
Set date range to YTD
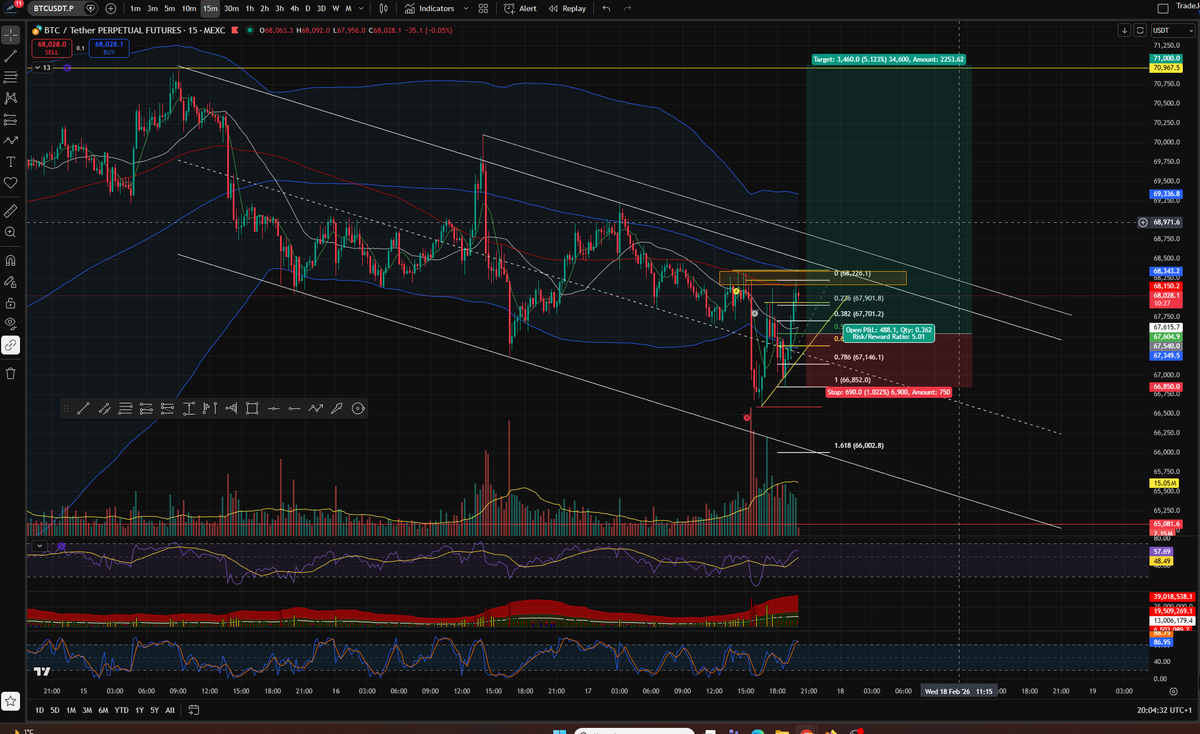click(120, 710)
